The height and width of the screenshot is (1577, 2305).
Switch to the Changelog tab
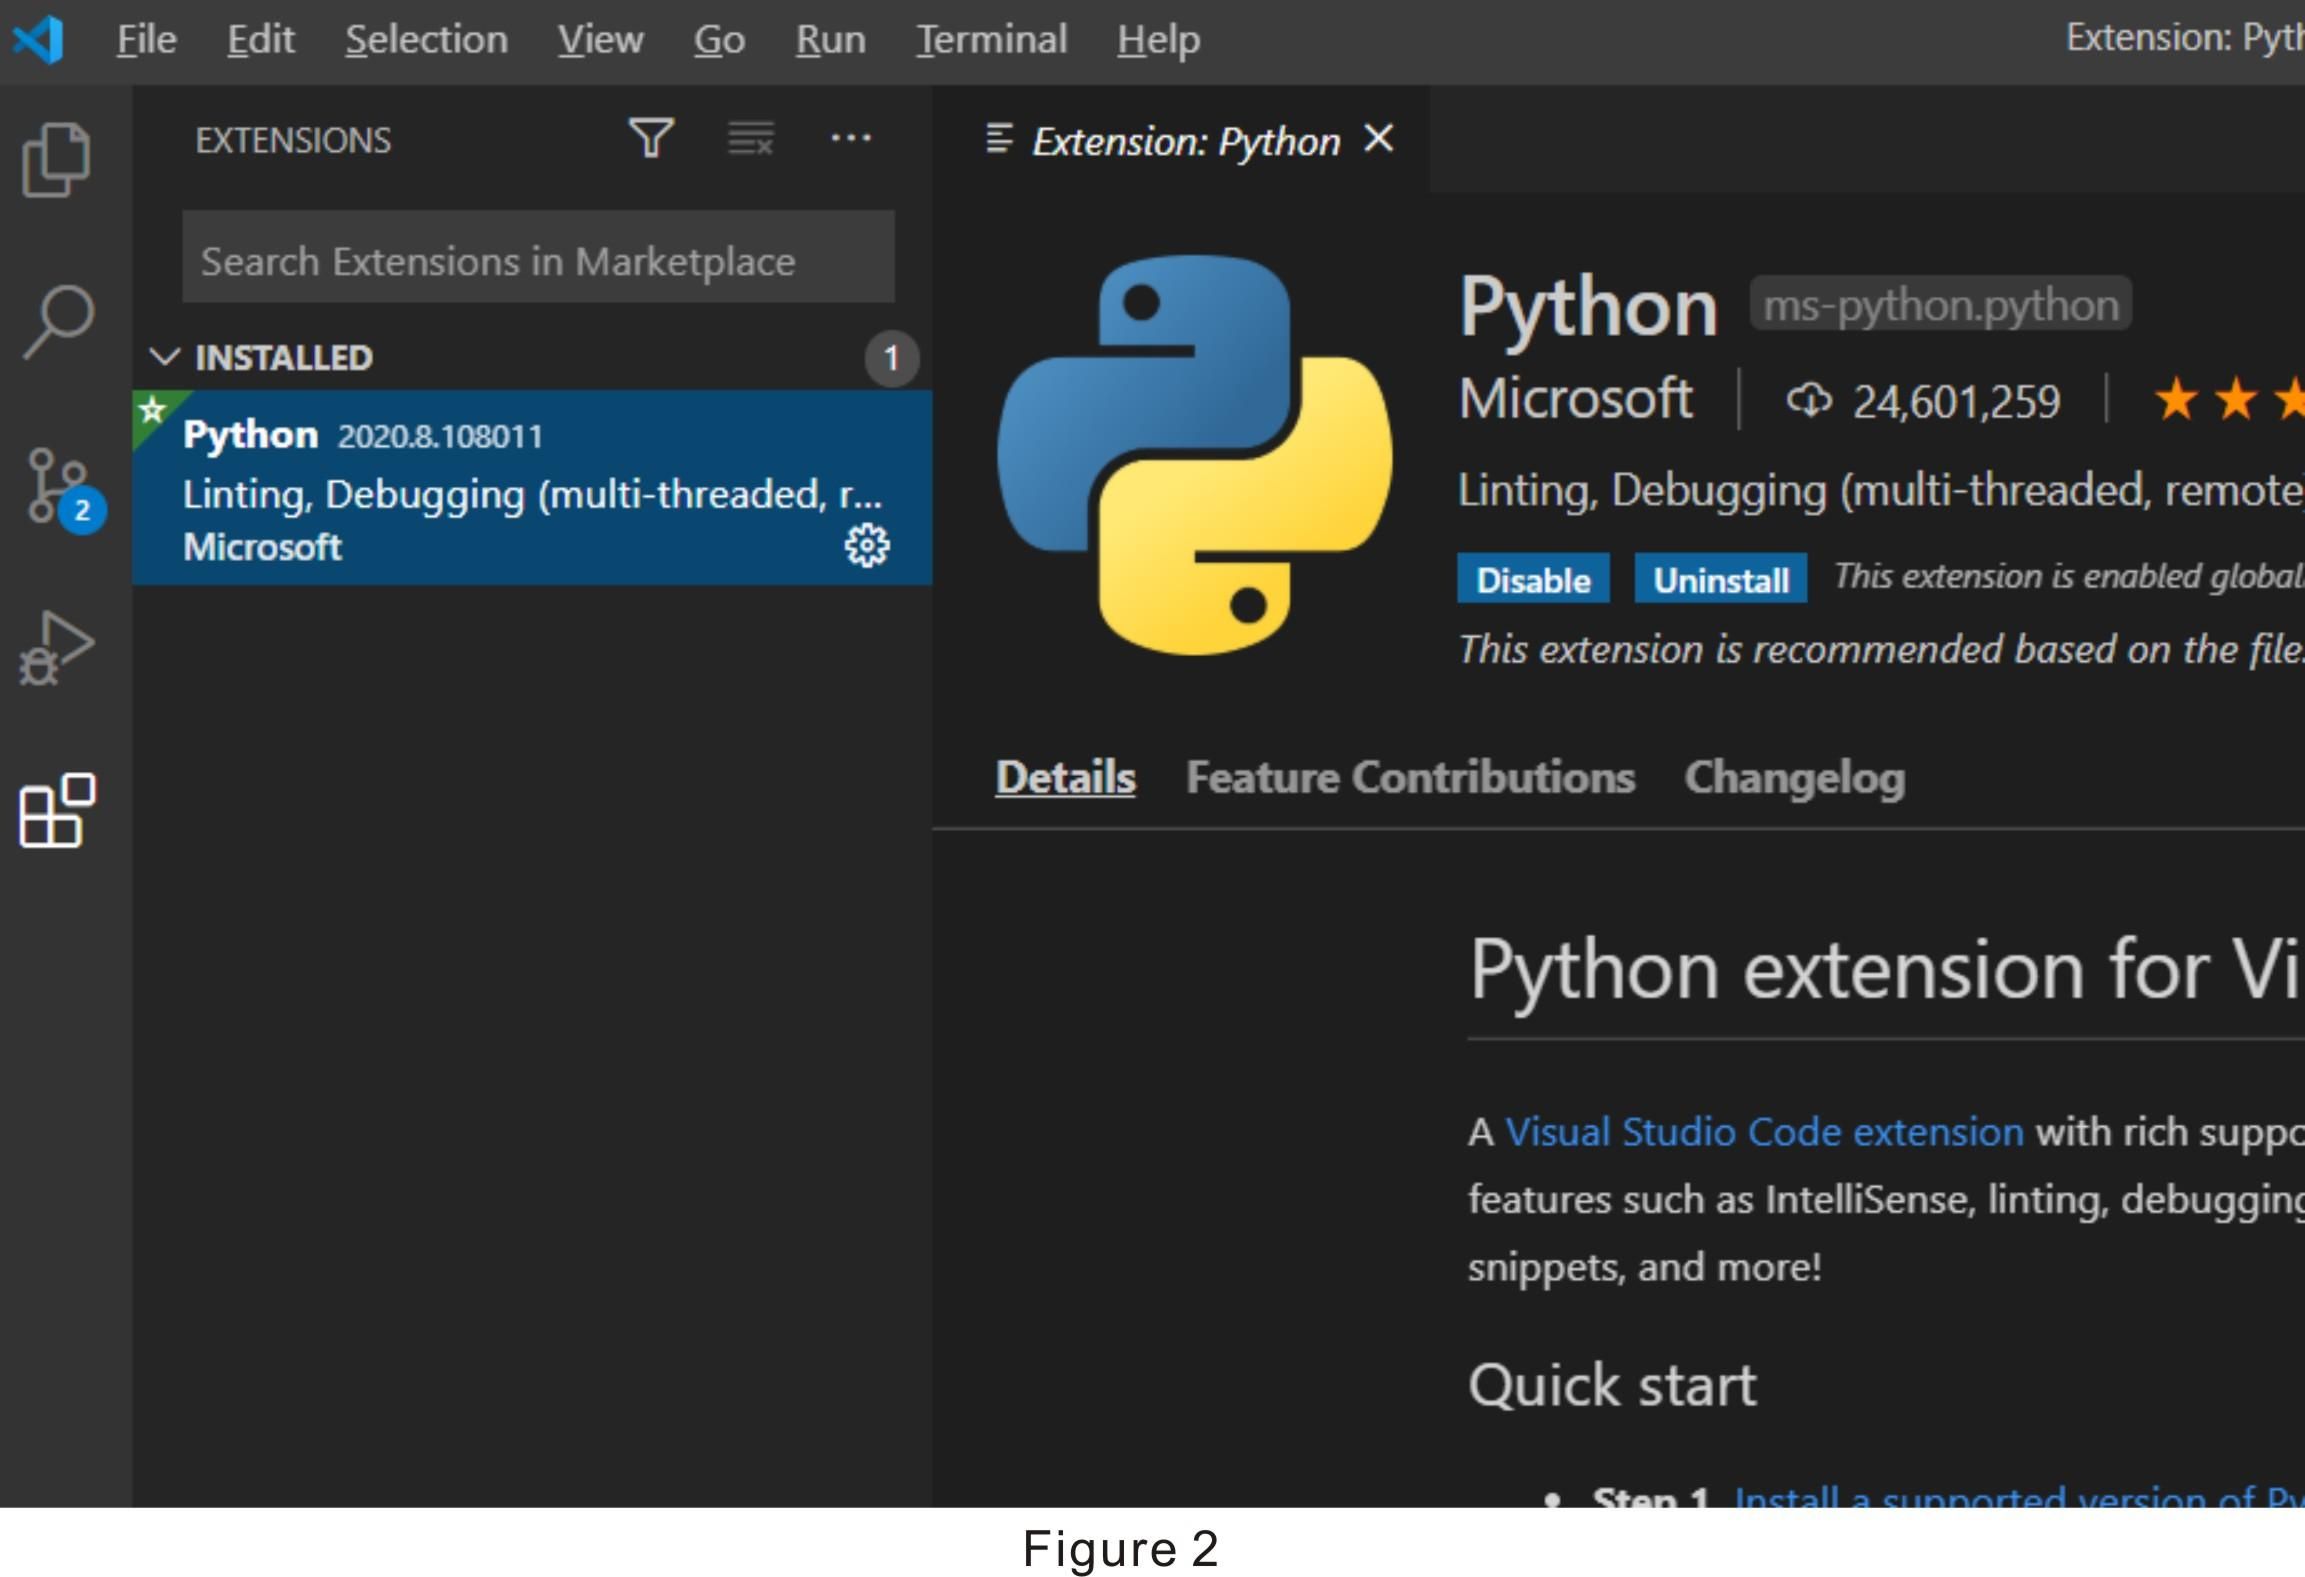(x=1794, y=777)
